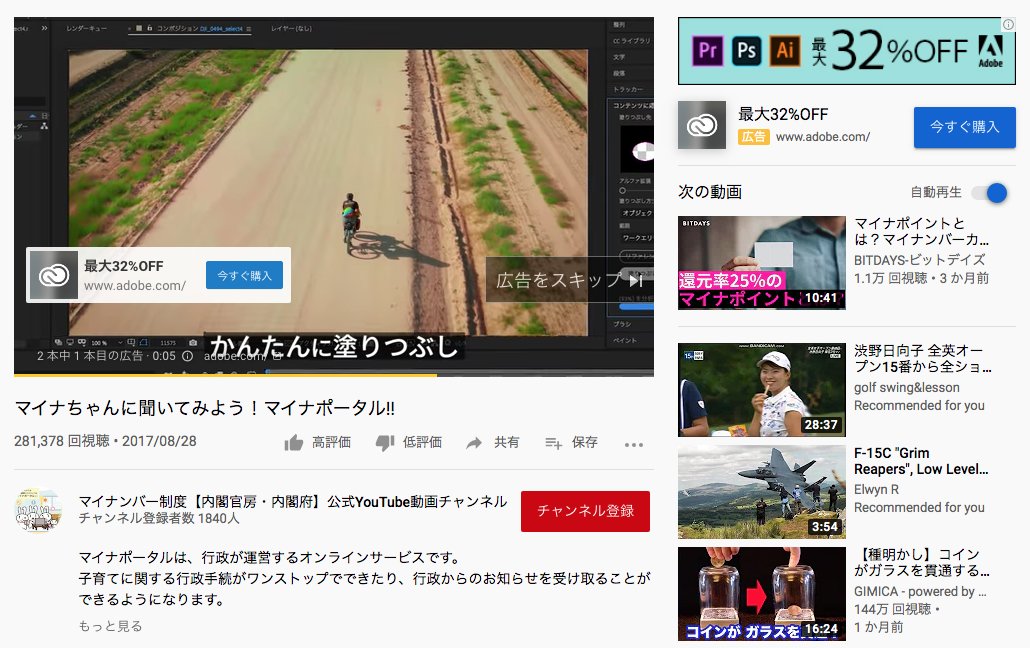Expand the description with もっと見る
Screen dimensions: 1030x648
pos(110,626)
